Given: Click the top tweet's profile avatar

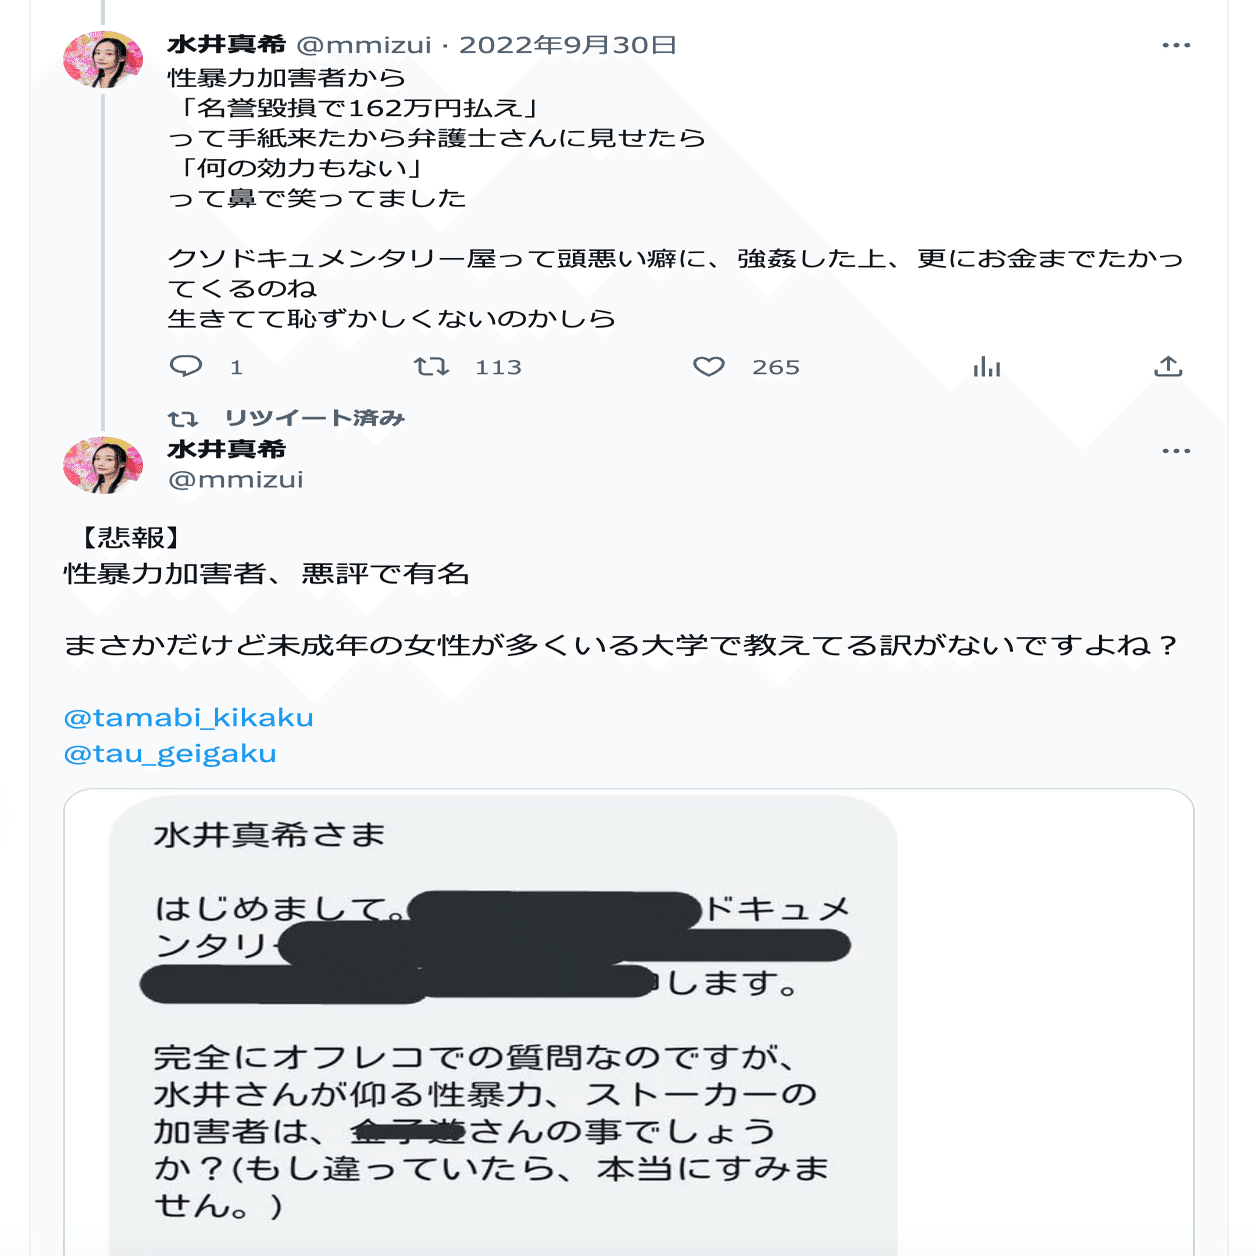Looking at the screenshot, I should pos(103,60).
